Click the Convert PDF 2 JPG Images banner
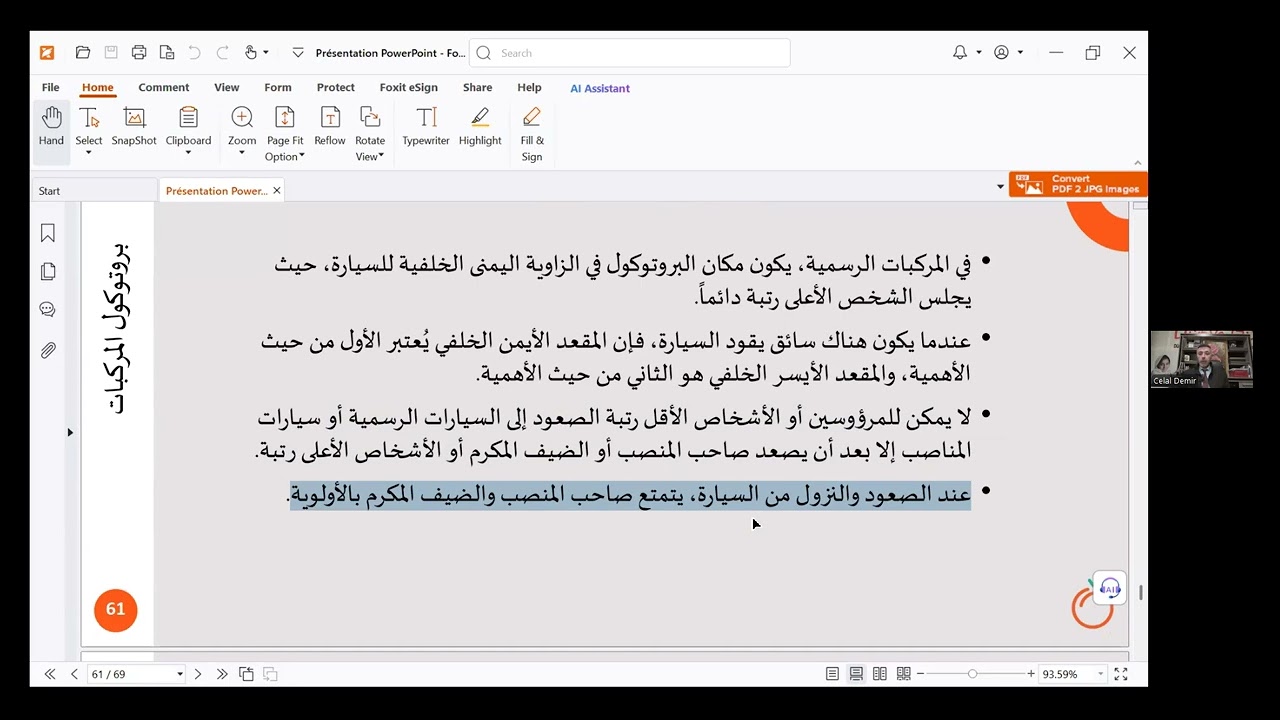Screen dimensions: 1280x720 [1078, 184]
